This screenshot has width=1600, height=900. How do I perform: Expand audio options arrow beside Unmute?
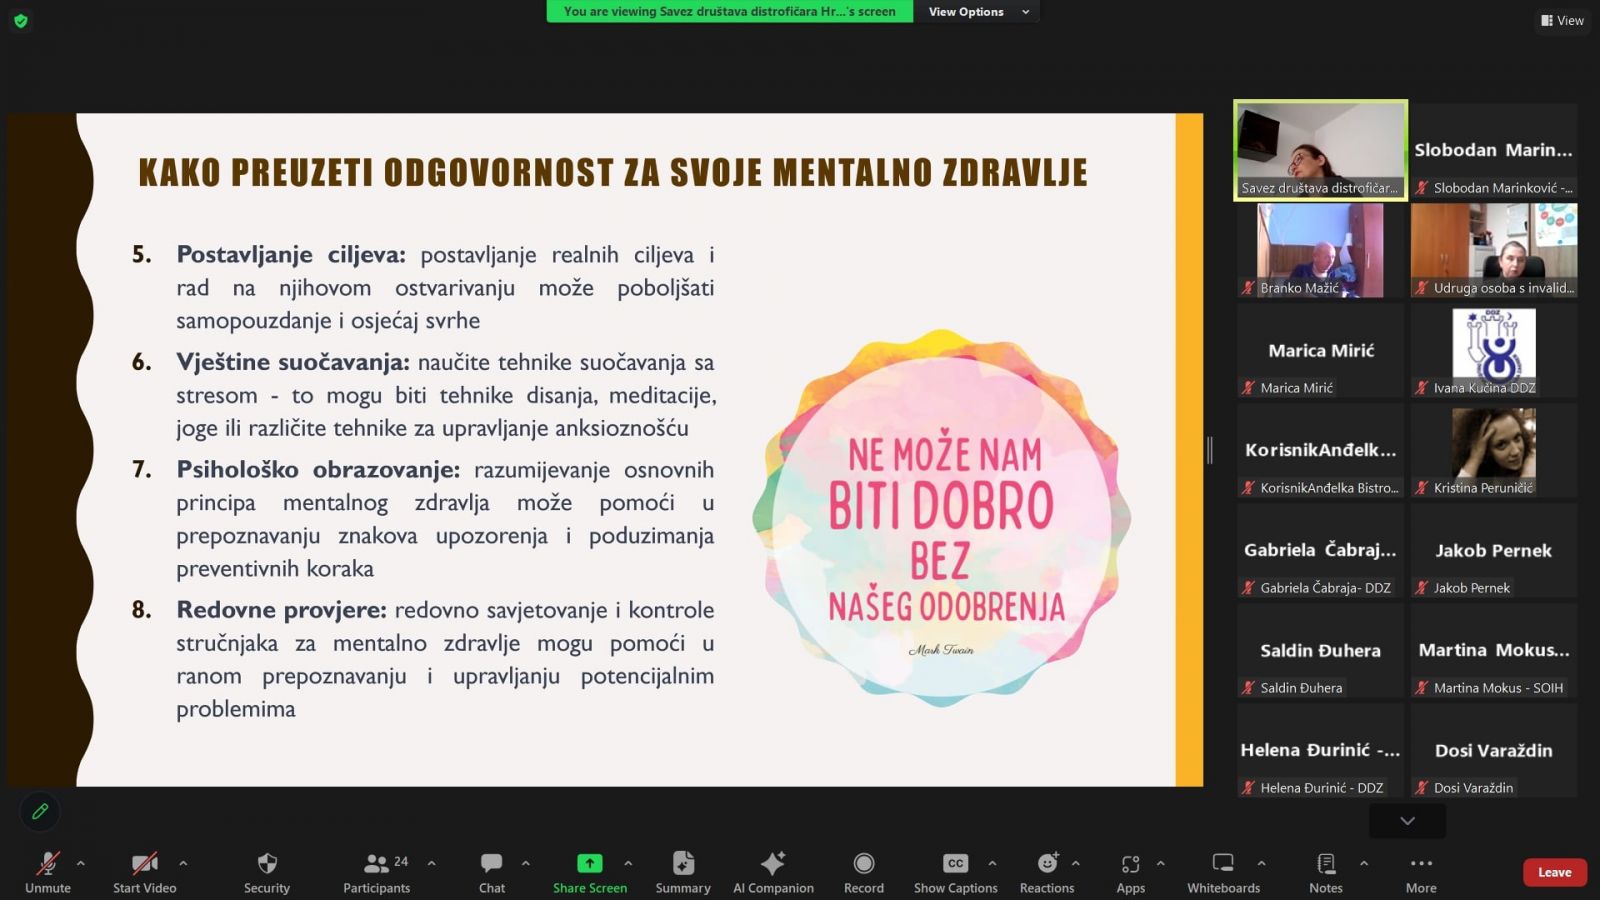tap(81, 863)
